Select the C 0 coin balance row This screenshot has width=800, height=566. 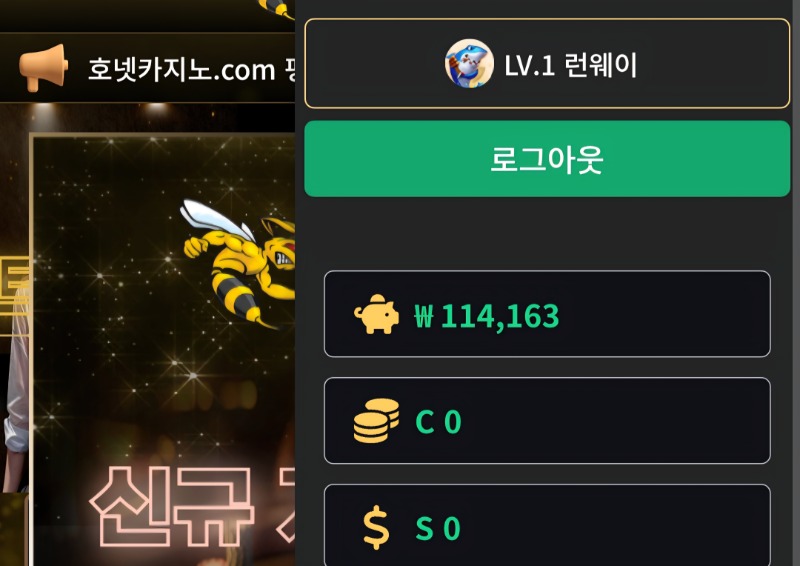pyautogui.click(x=547, y=421)
